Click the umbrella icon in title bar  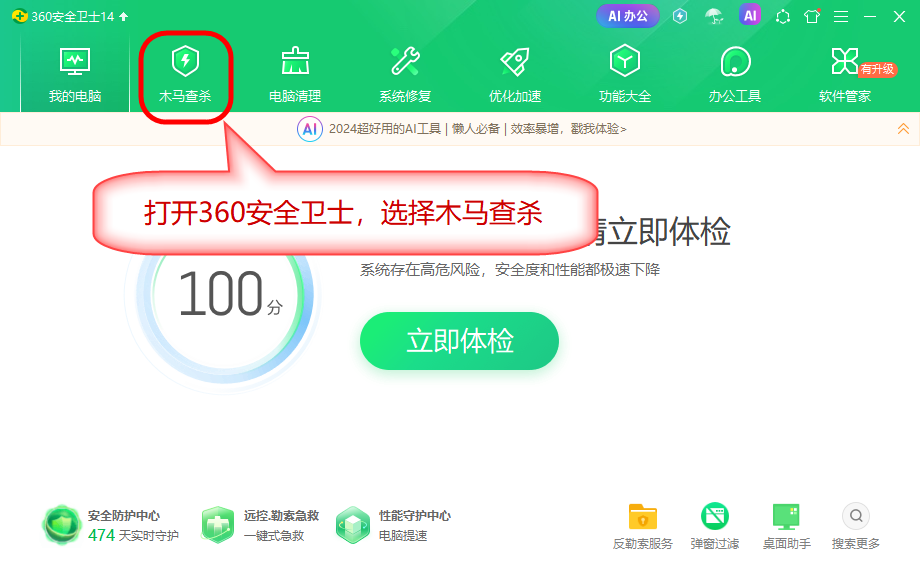(x=714, y=16)
